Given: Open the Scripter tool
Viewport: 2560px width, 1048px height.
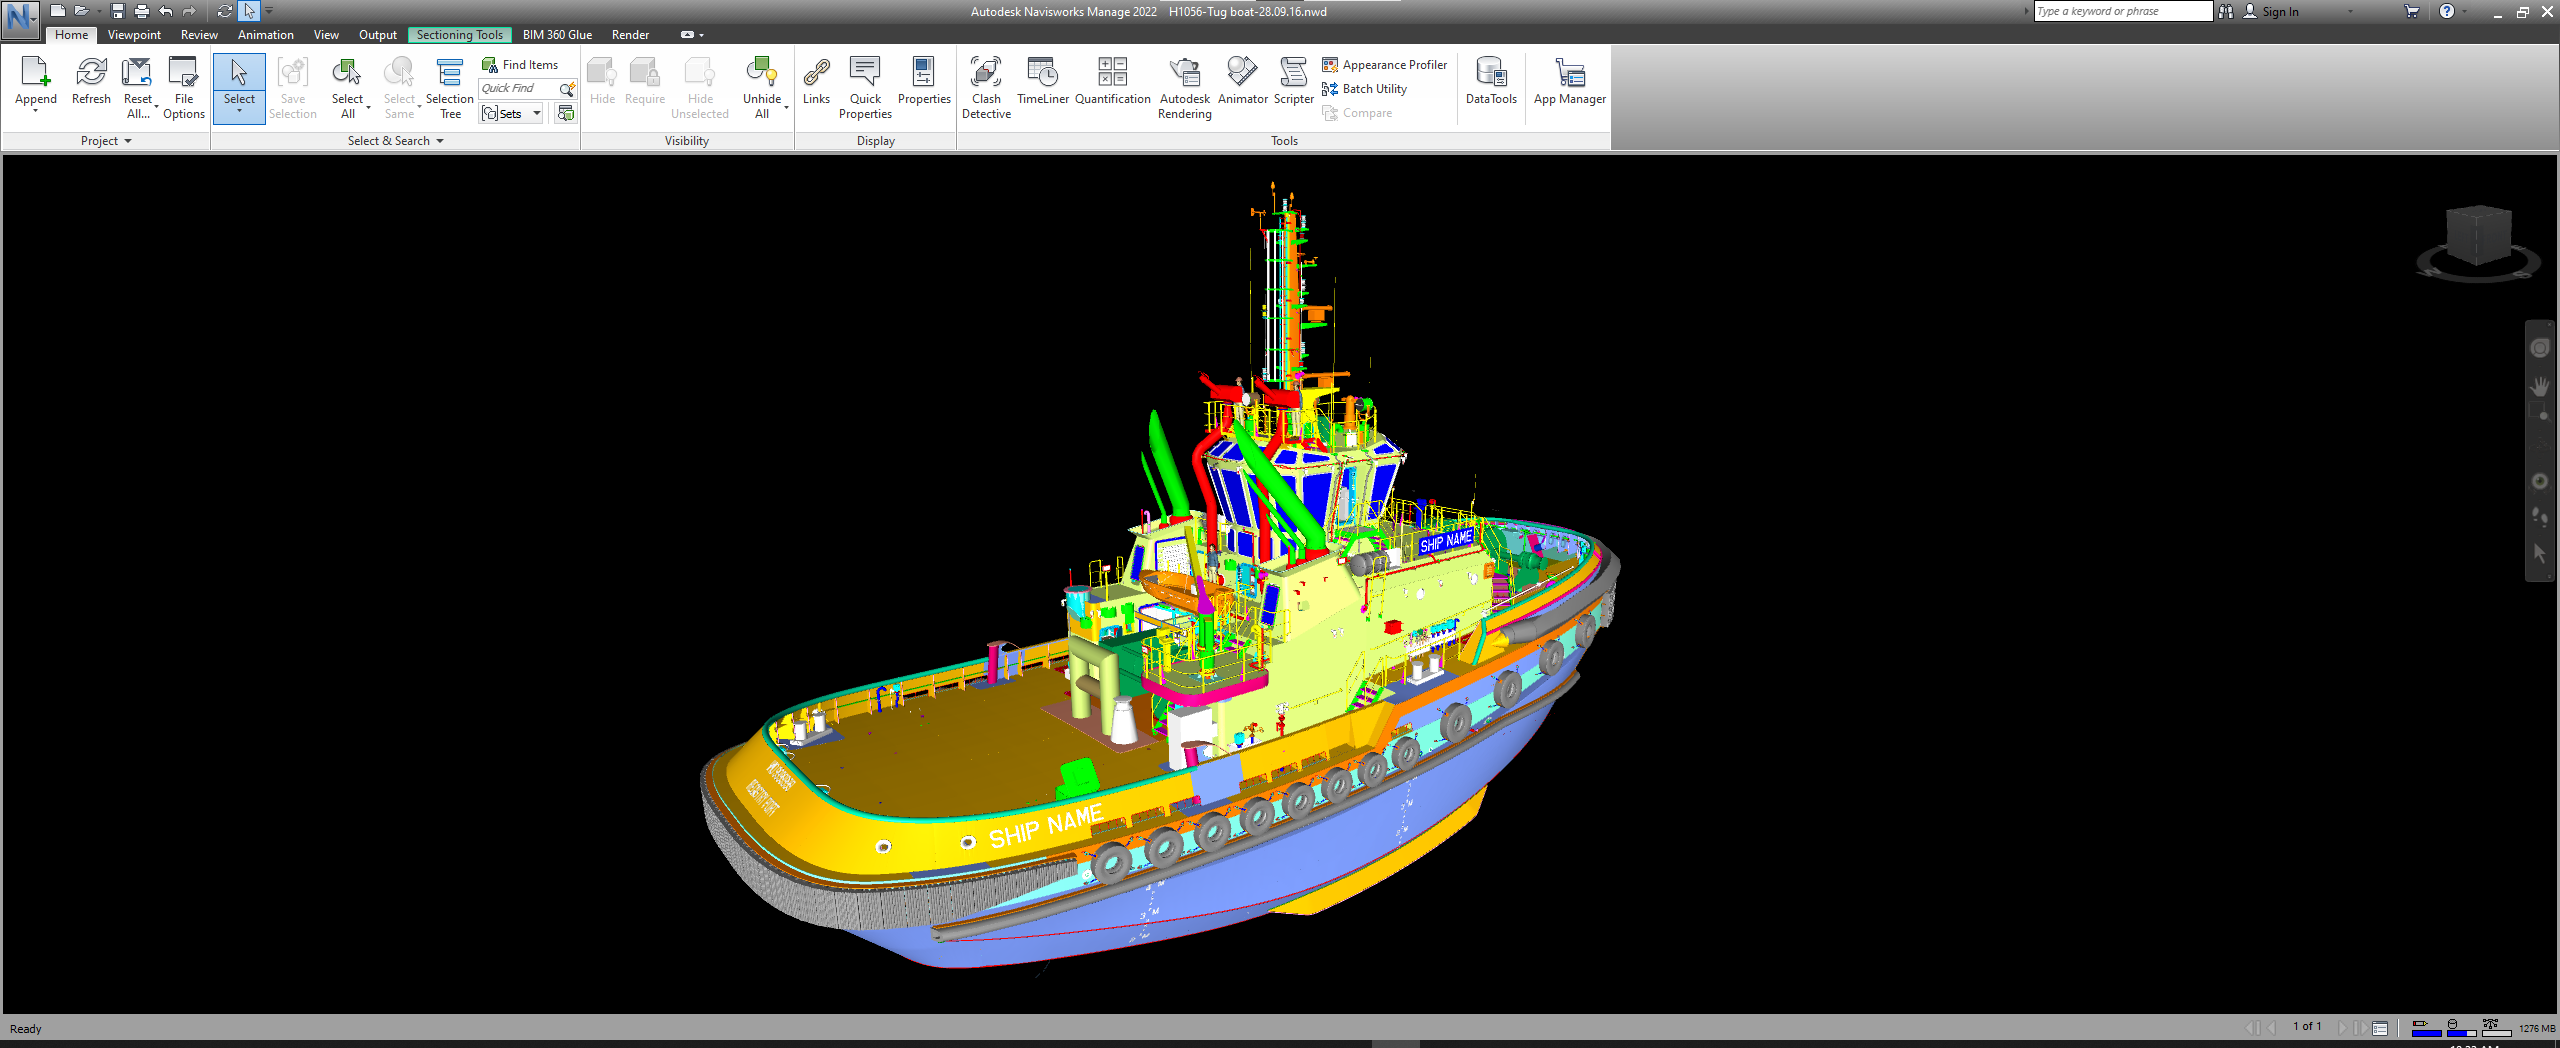Looking at the screenshot, I should click(x=1293, y=81).
